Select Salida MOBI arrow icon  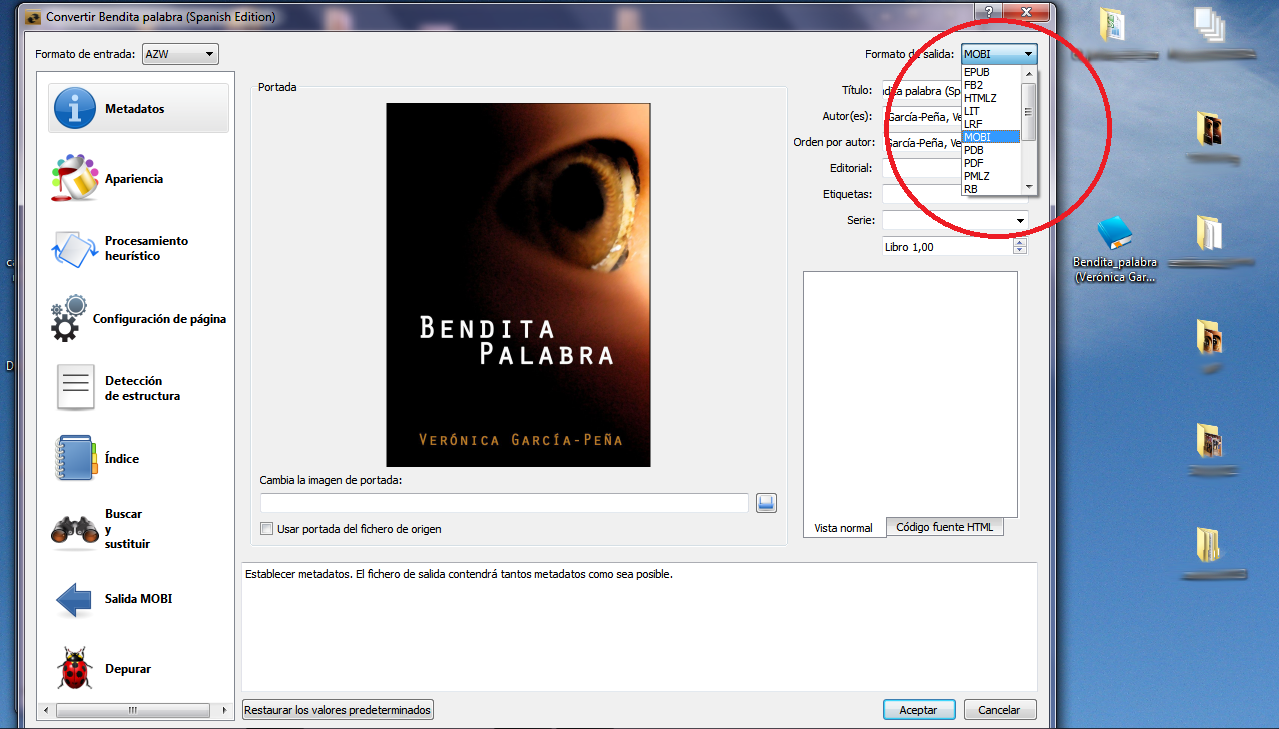tap(75, 599)
